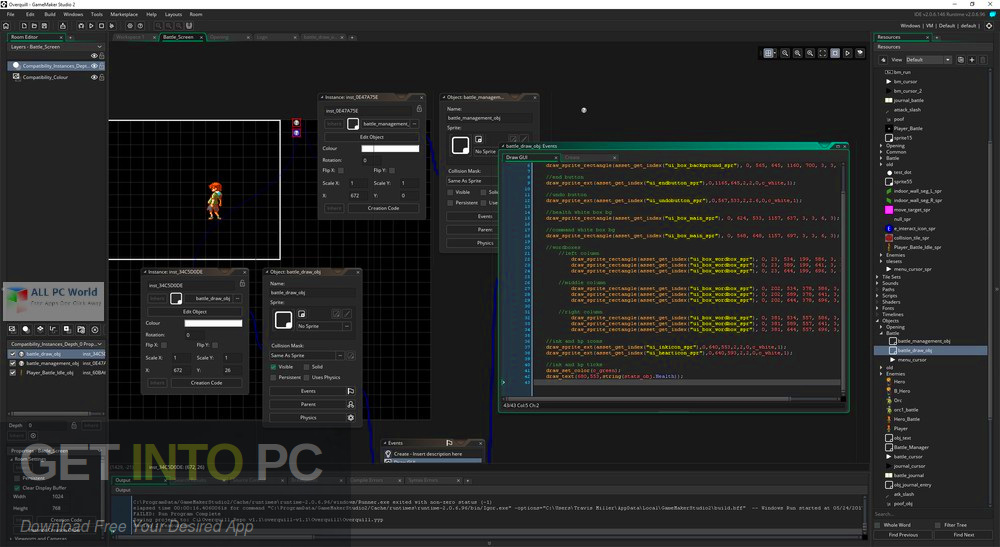Uncheck battle_draw_obj instance in the list
Screen dimensions: 1000x547
tap(12, 354)
